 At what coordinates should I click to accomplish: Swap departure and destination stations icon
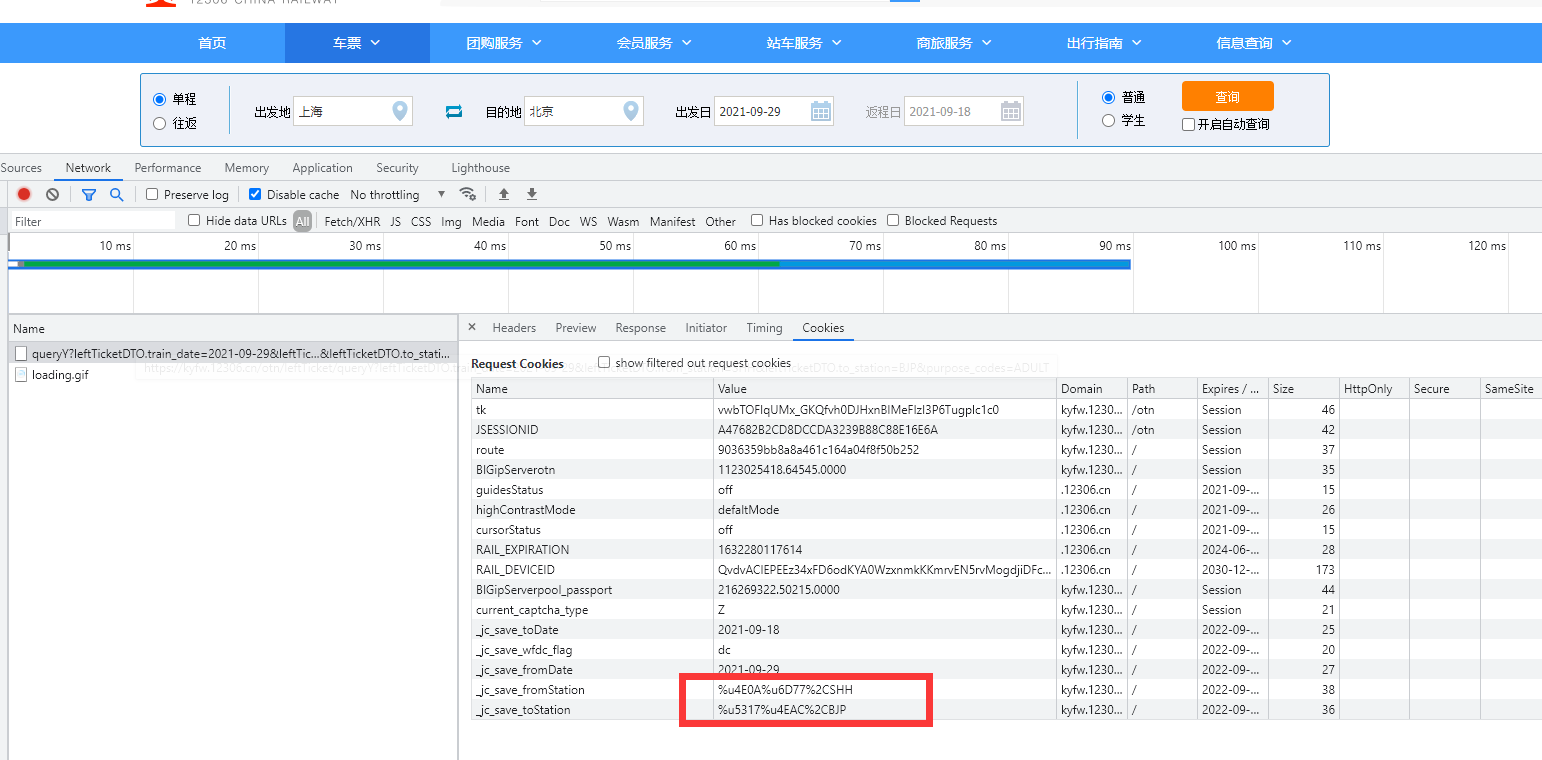pos(454,111)
